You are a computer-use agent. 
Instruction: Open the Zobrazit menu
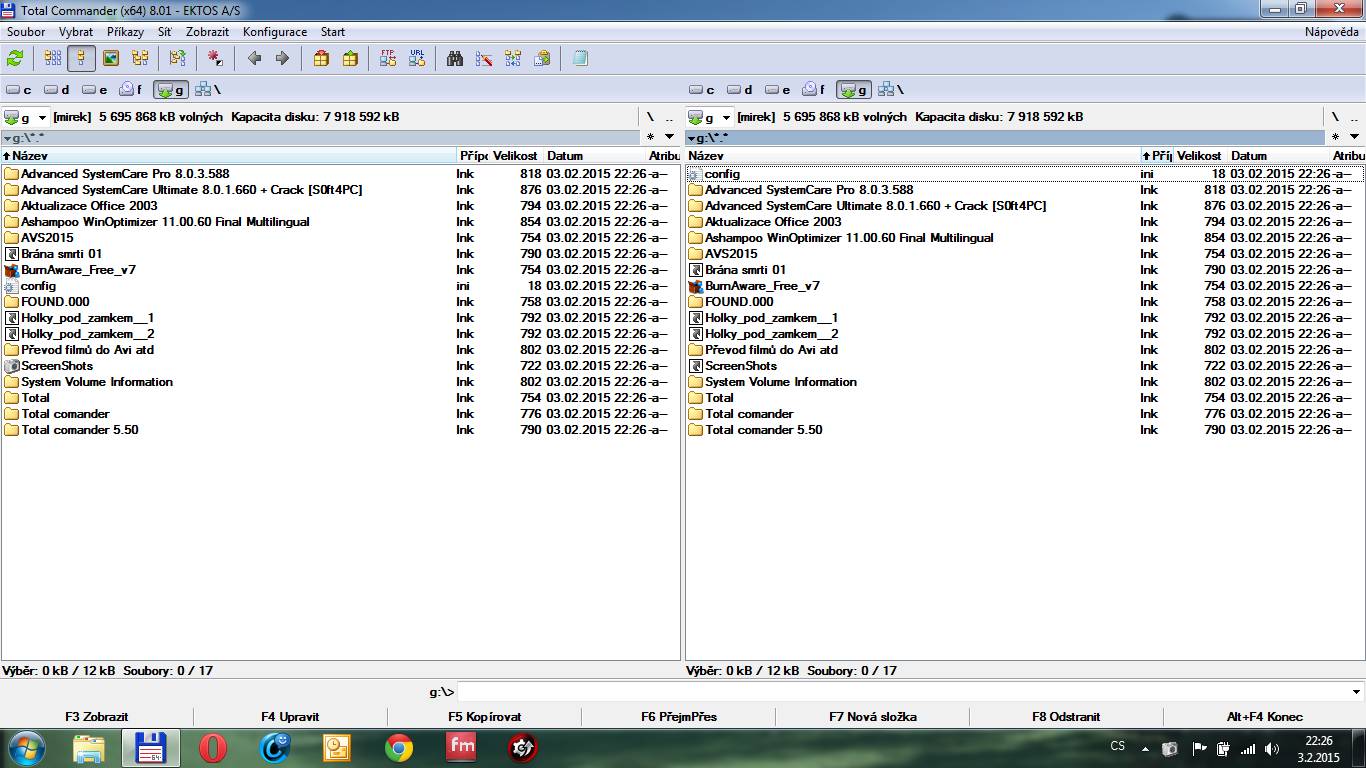click(207, 32)
